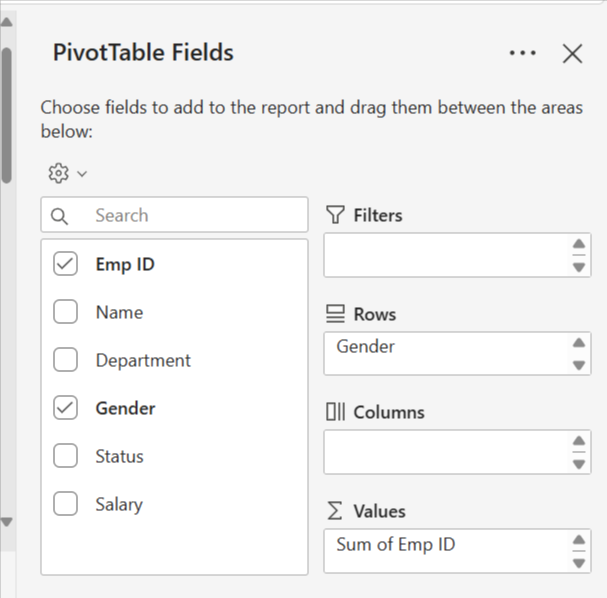Click the Rows area icon
Screen dimensions: 607x598
335,314
